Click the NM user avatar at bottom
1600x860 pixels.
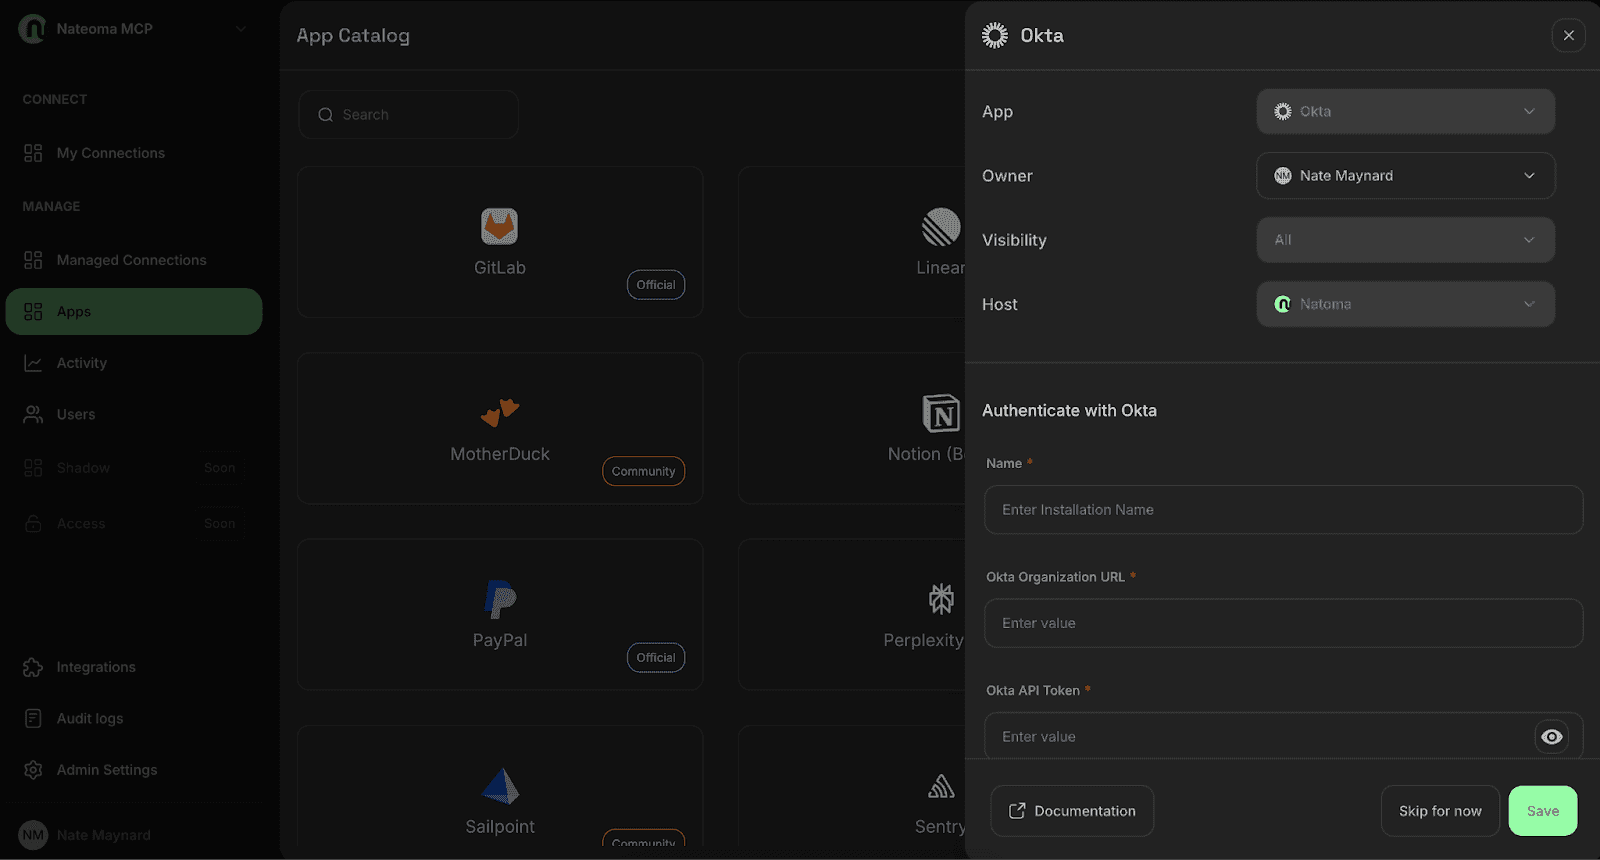(33, 835)
